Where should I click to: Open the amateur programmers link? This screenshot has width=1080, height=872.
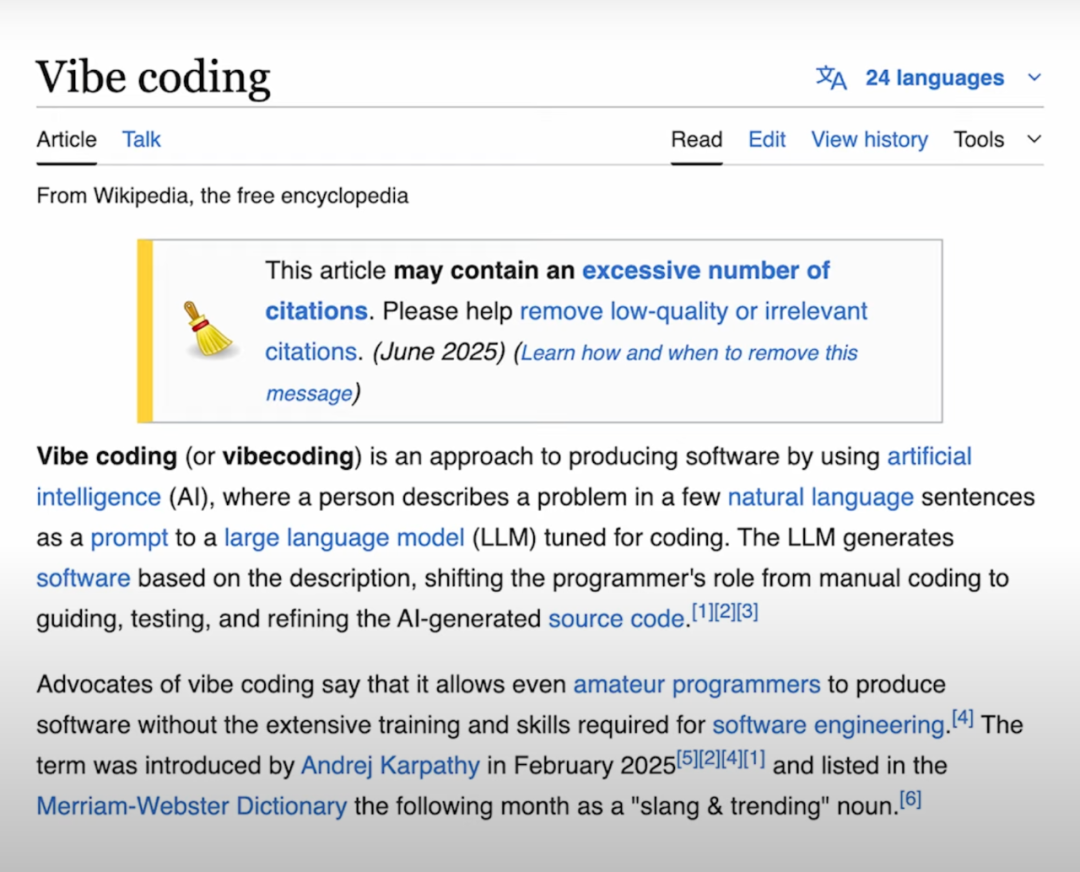coord(696,685)
